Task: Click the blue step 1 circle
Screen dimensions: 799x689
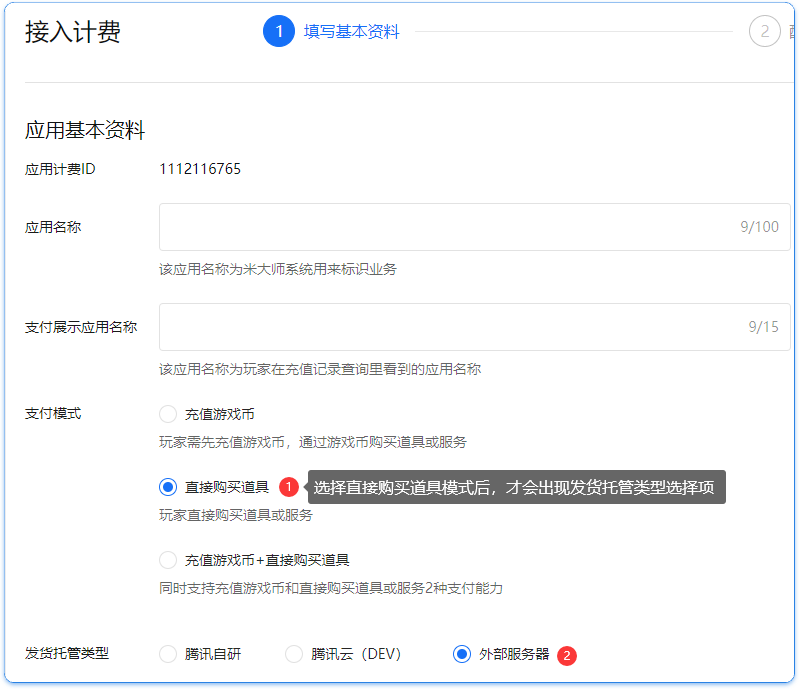Action: tap(279, 31)
